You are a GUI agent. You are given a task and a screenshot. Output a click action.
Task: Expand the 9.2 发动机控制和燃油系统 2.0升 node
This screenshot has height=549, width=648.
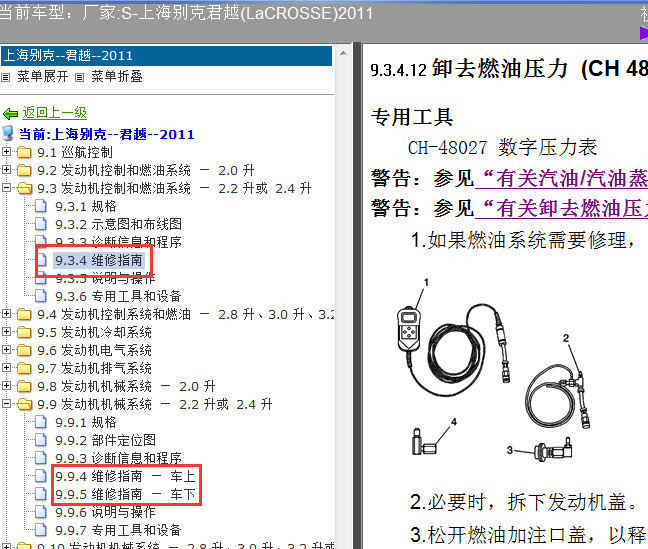tap(6, 169)
